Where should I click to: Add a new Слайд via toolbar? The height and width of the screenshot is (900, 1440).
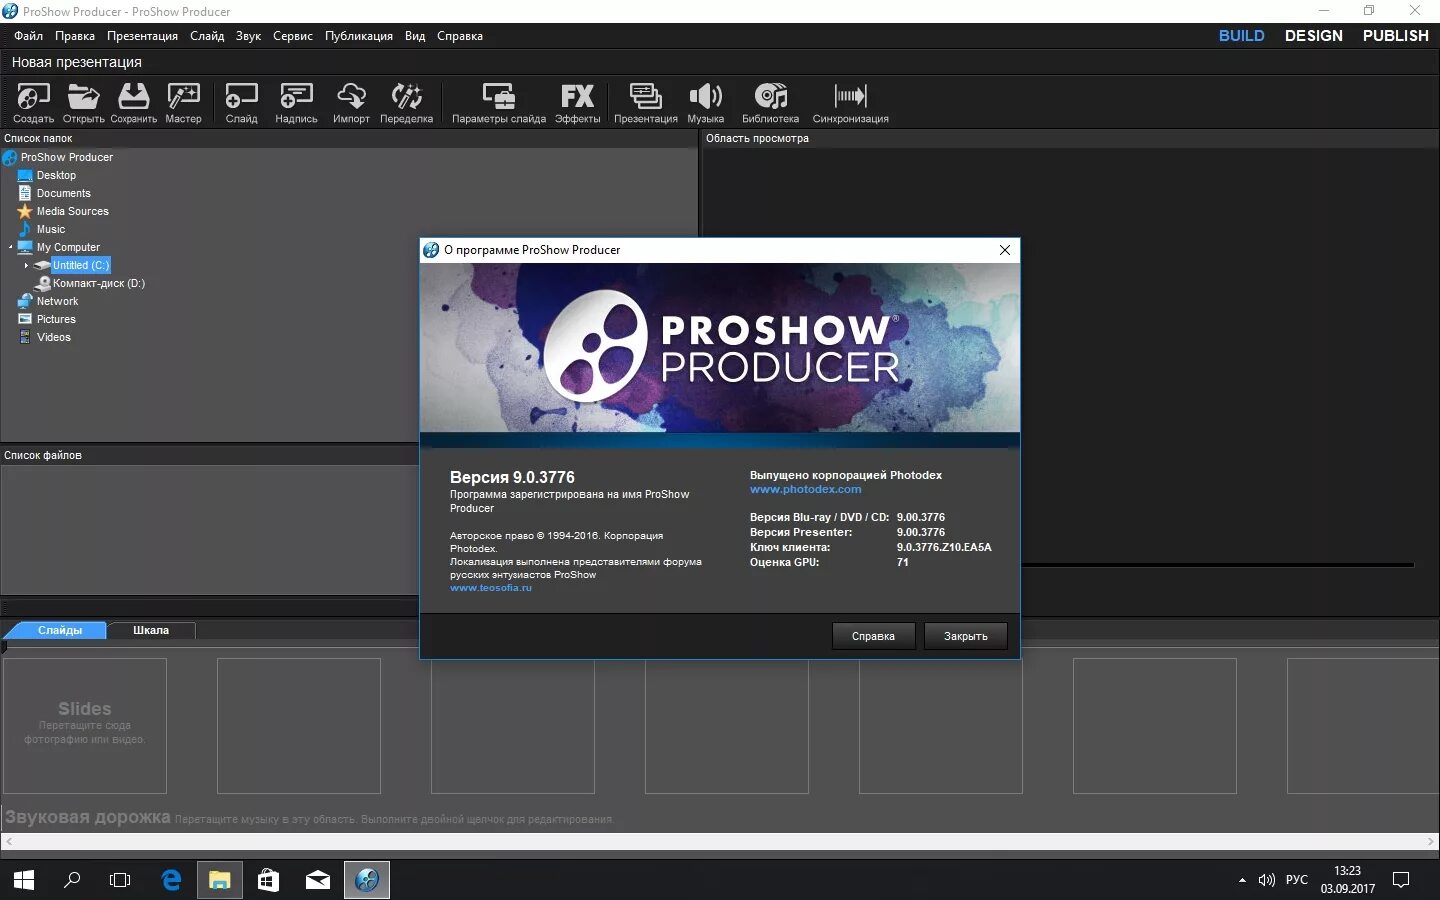pos(241,103)
